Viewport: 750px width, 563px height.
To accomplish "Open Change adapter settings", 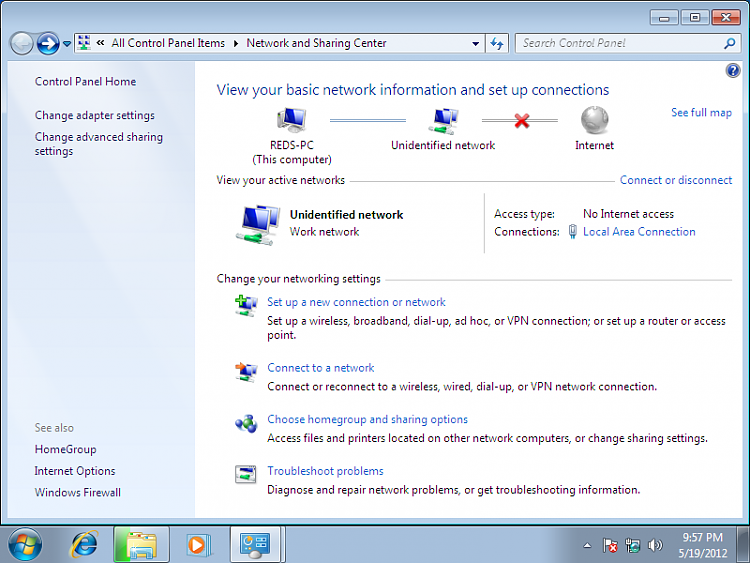I will (x=95, y=115).
